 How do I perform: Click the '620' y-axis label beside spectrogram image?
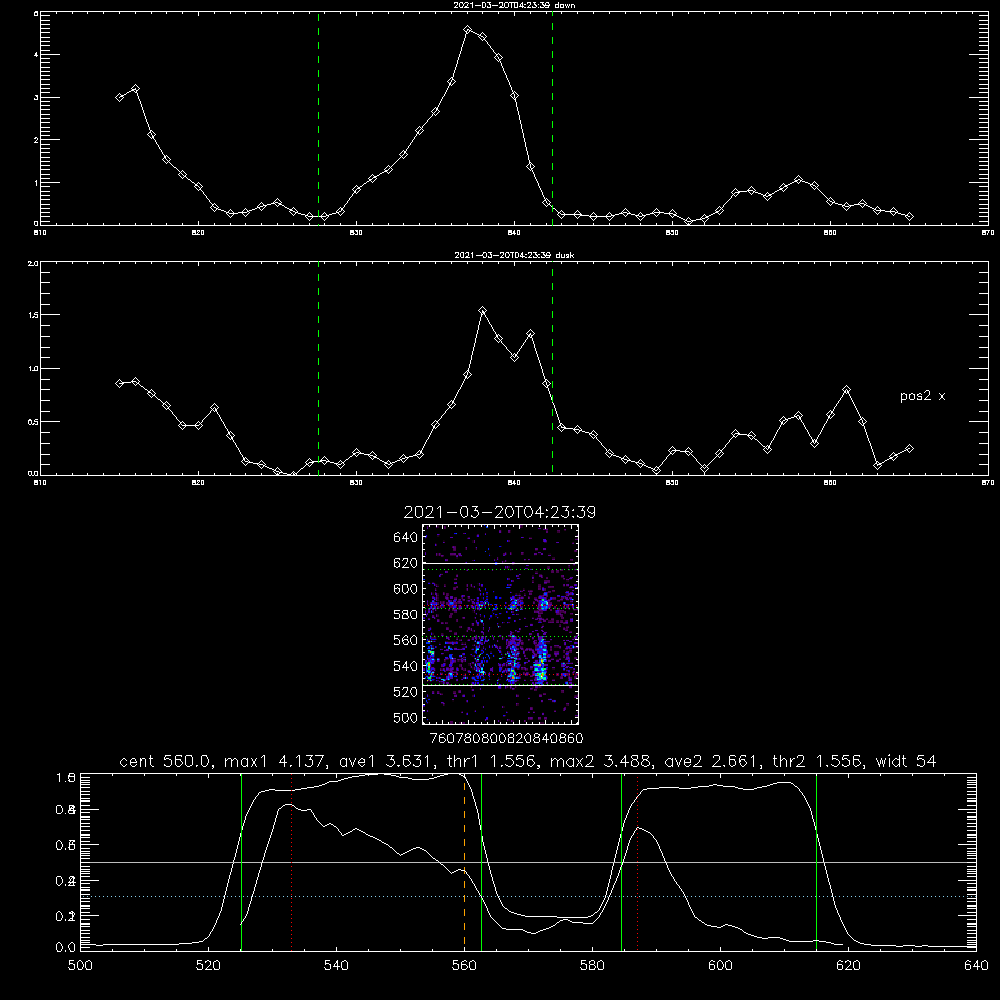pyautogui.click(x=406, y=563)
